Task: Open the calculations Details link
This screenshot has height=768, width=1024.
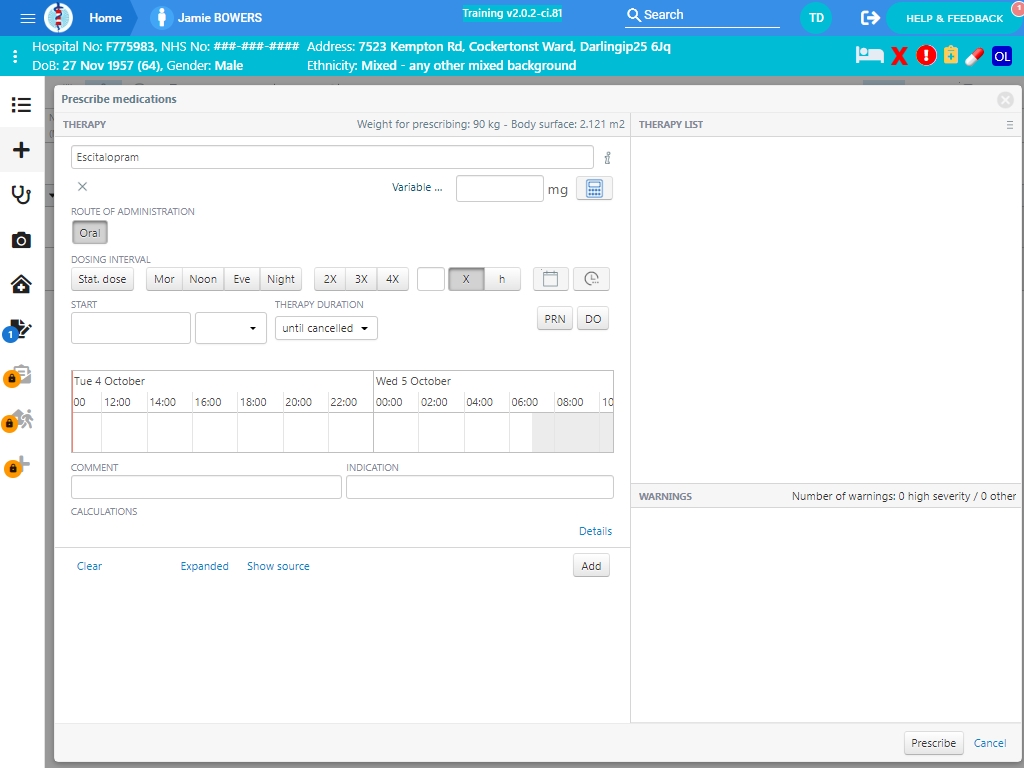Action: [x=596, y=531]
